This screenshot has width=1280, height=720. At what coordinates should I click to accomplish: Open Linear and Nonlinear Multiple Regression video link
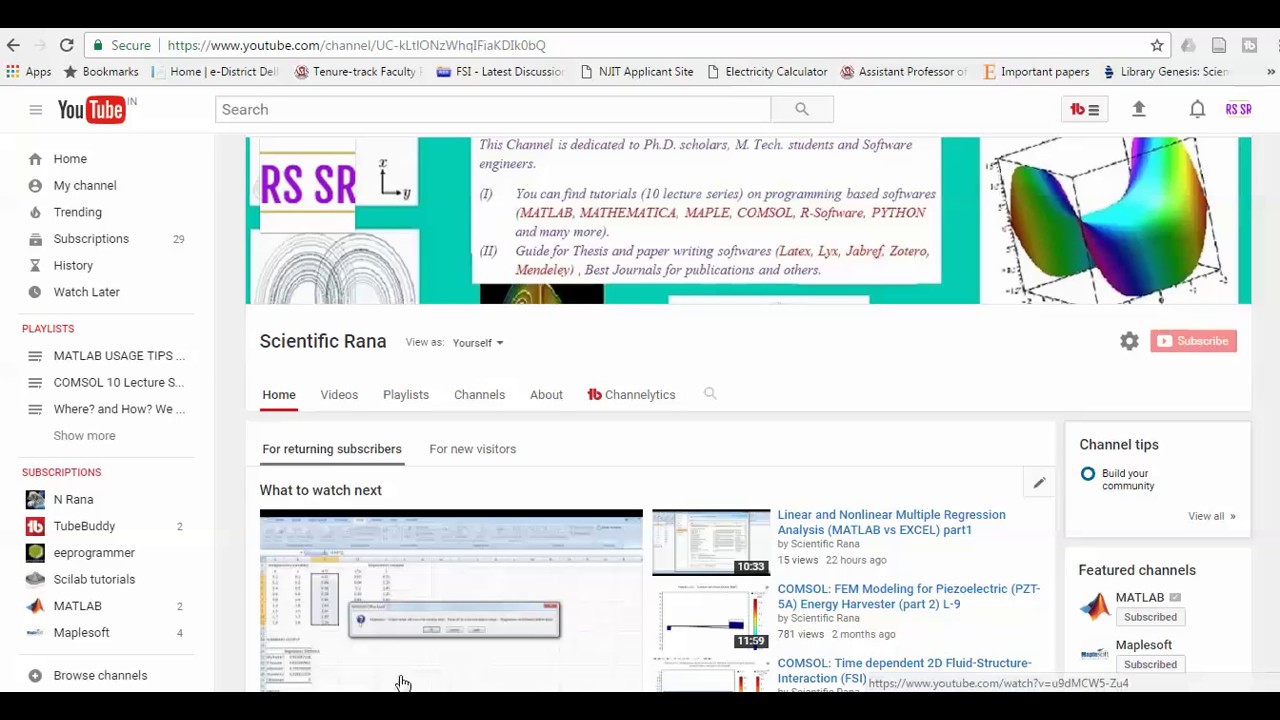tap(892, 522)
